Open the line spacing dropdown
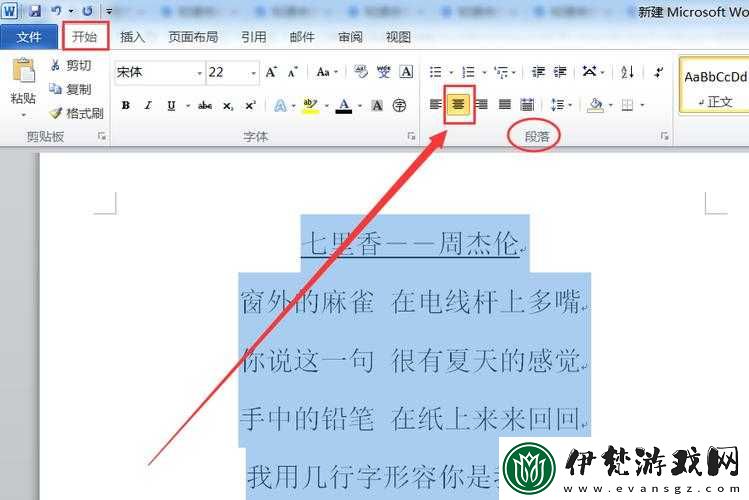749x500 pixels. point(561,104)
